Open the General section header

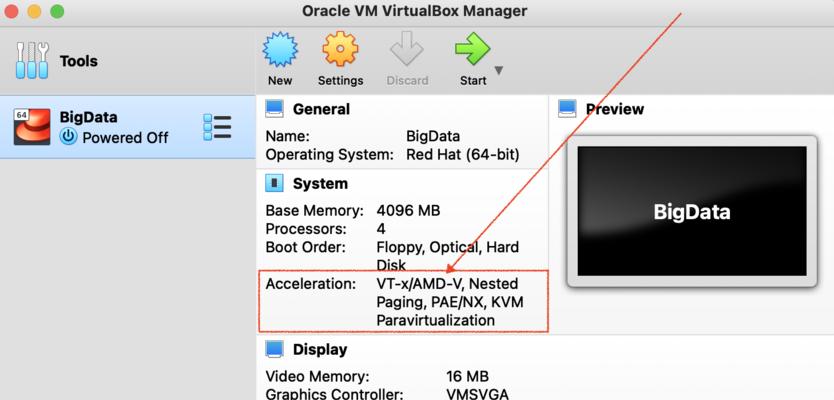coord(321,110)
